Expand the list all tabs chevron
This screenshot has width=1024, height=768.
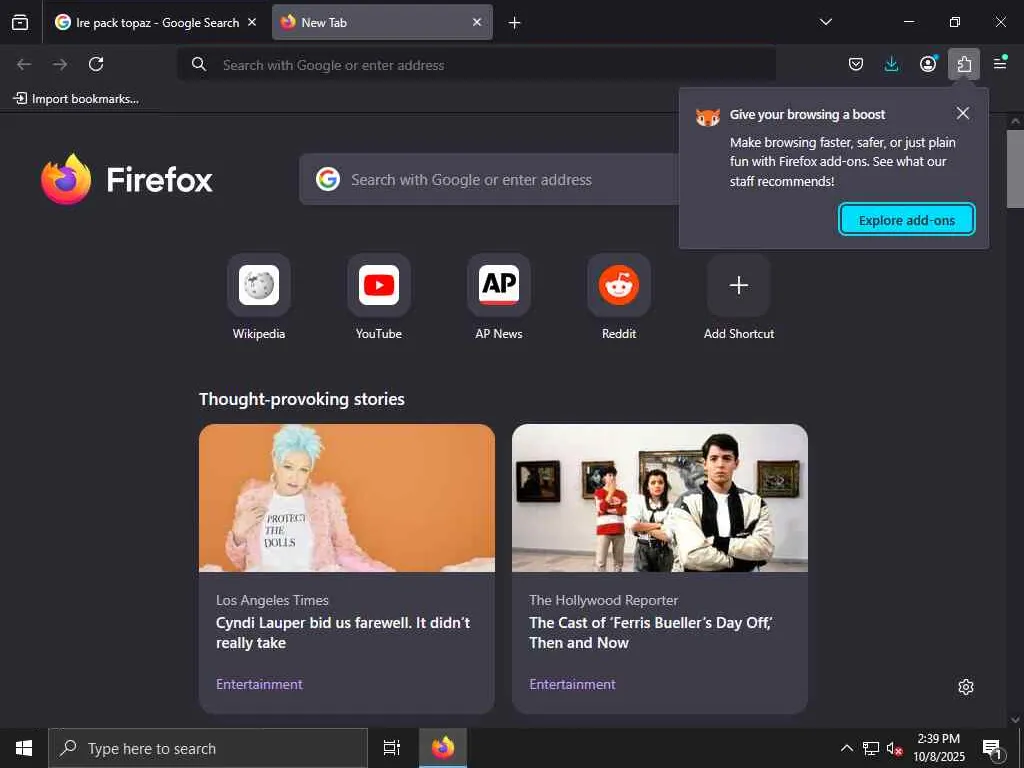tap(825, 22)
